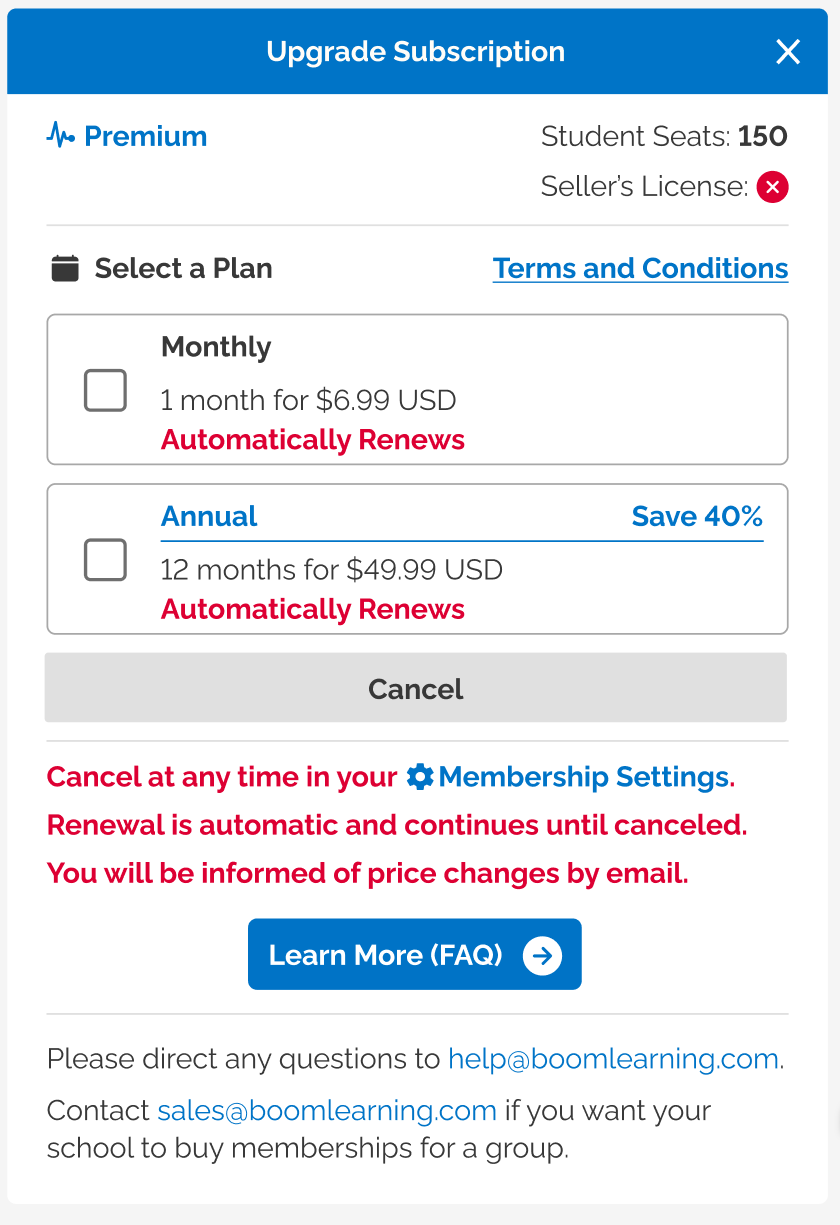Screen dimensions: 840x1225
Task: Click the arrow icon in Learn More button
Action: (x=542, y=955)
